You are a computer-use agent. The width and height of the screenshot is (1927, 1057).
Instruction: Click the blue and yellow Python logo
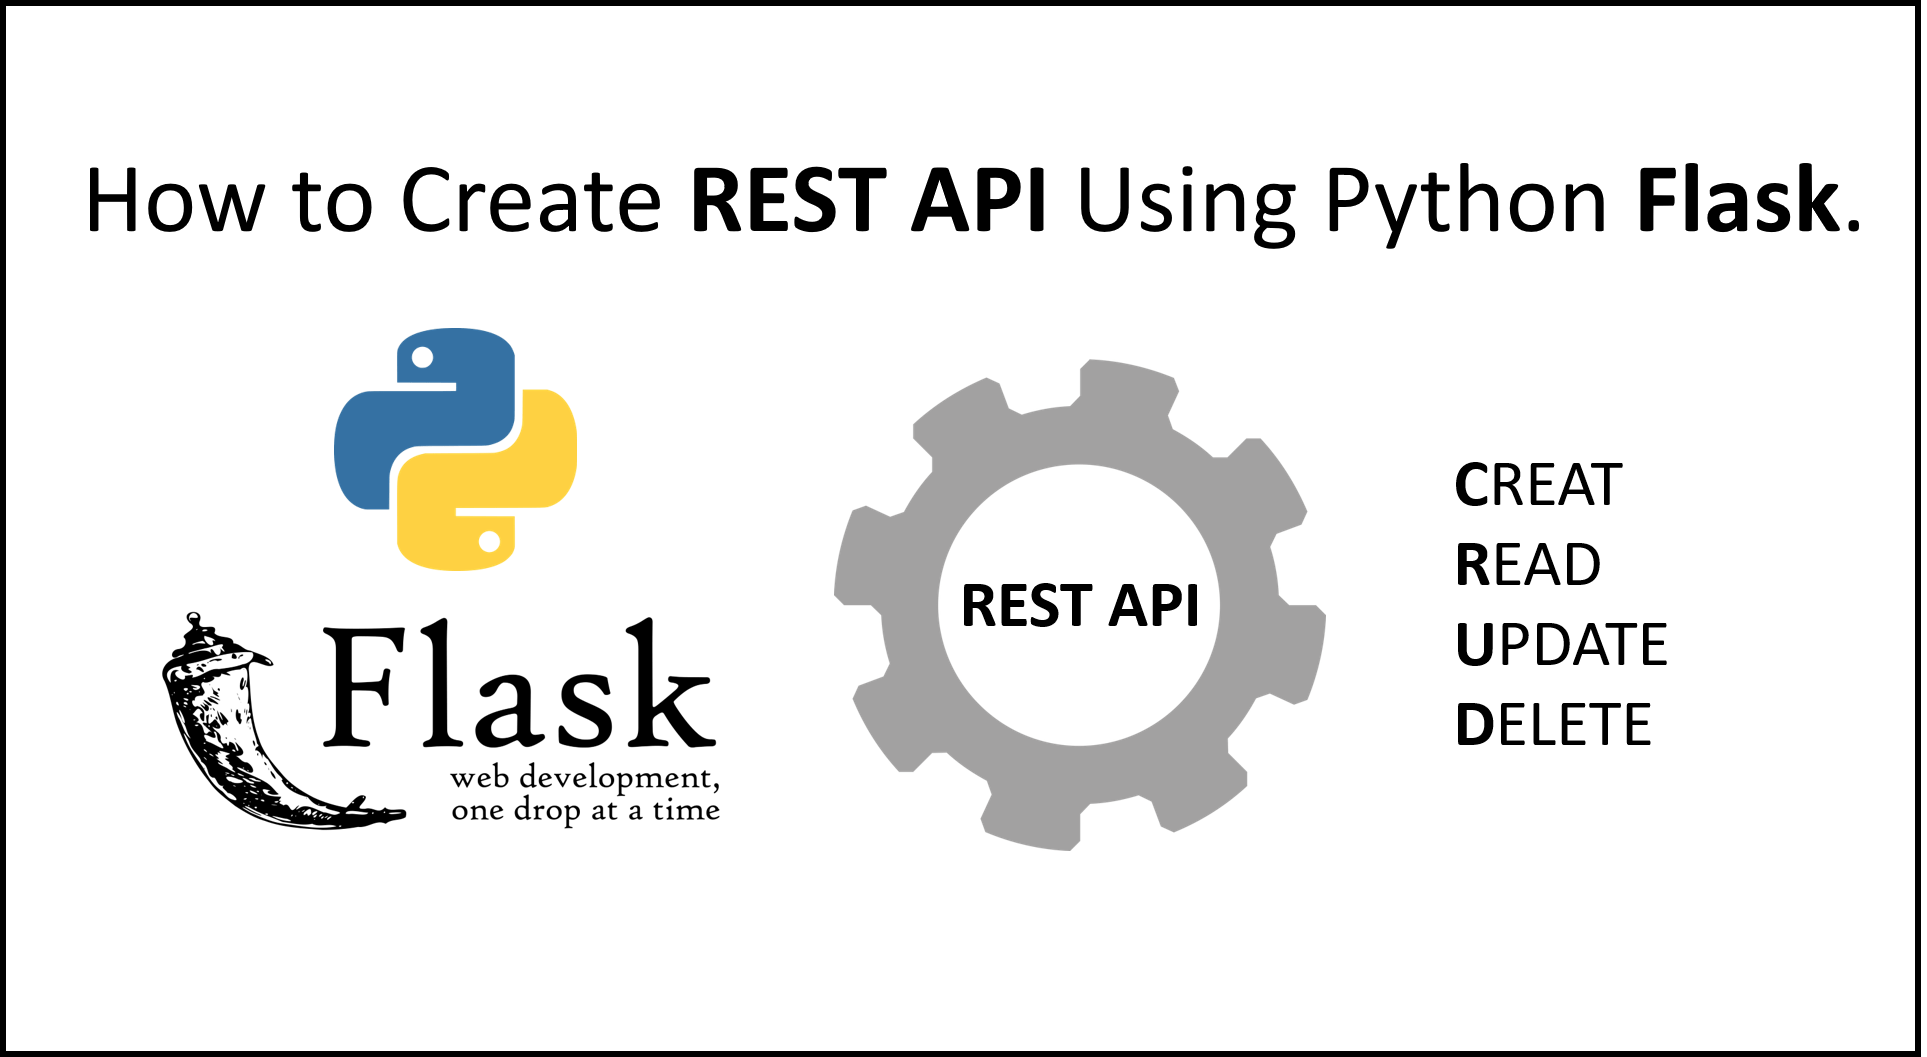[x=455, y=449]
